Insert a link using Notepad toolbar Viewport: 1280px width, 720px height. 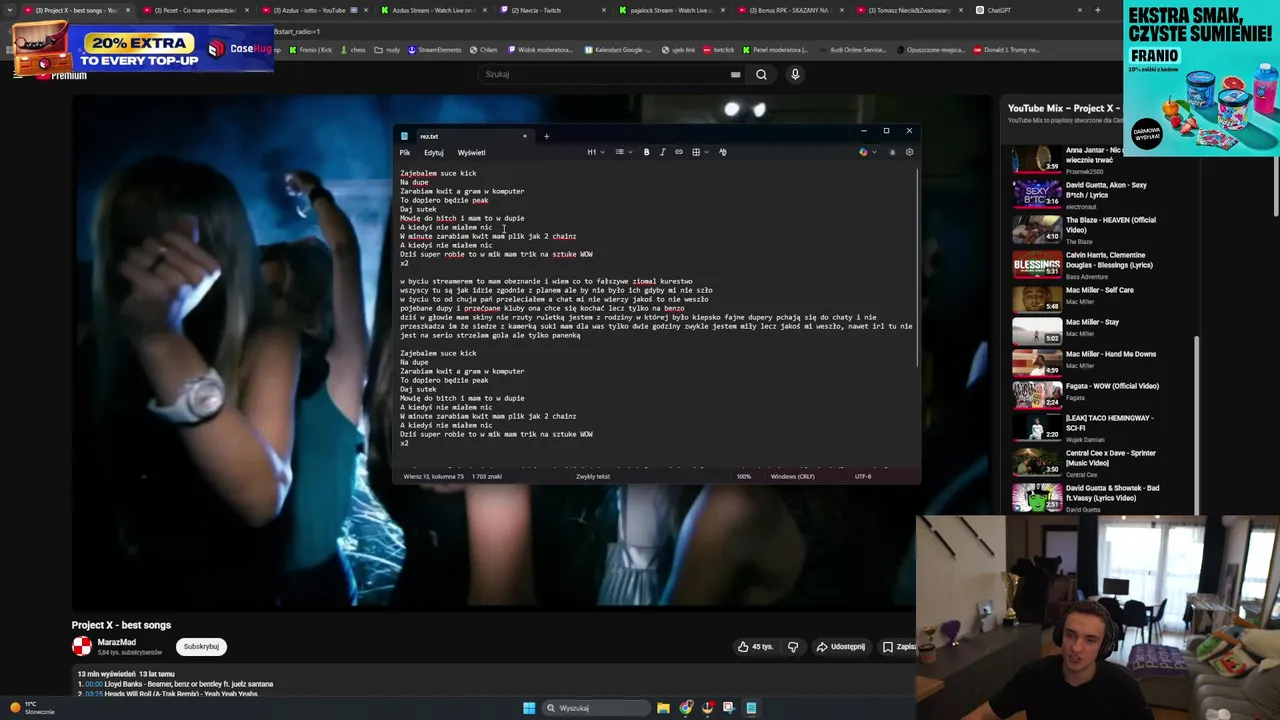pos(678,152)
